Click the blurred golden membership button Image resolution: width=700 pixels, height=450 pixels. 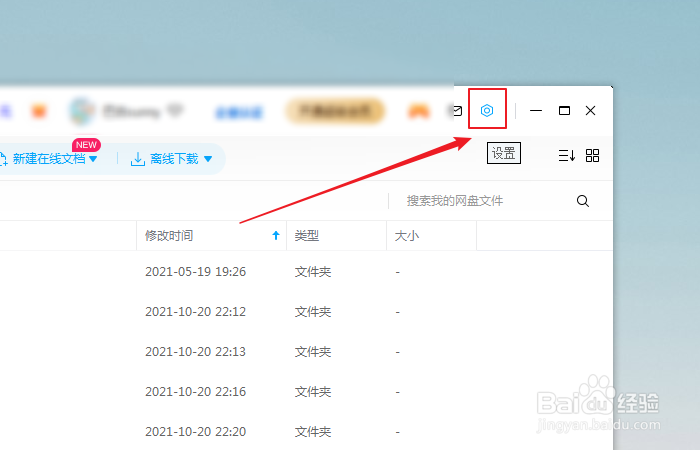(335, 111)
